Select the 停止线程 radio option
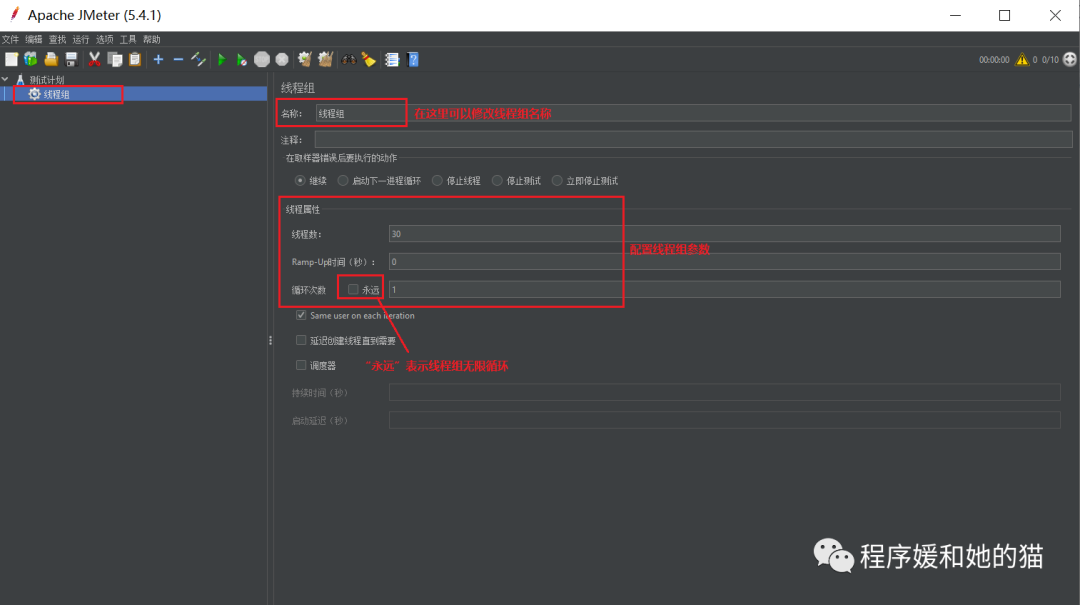This screenshot has height=605, width=1080. pos(437,181)
